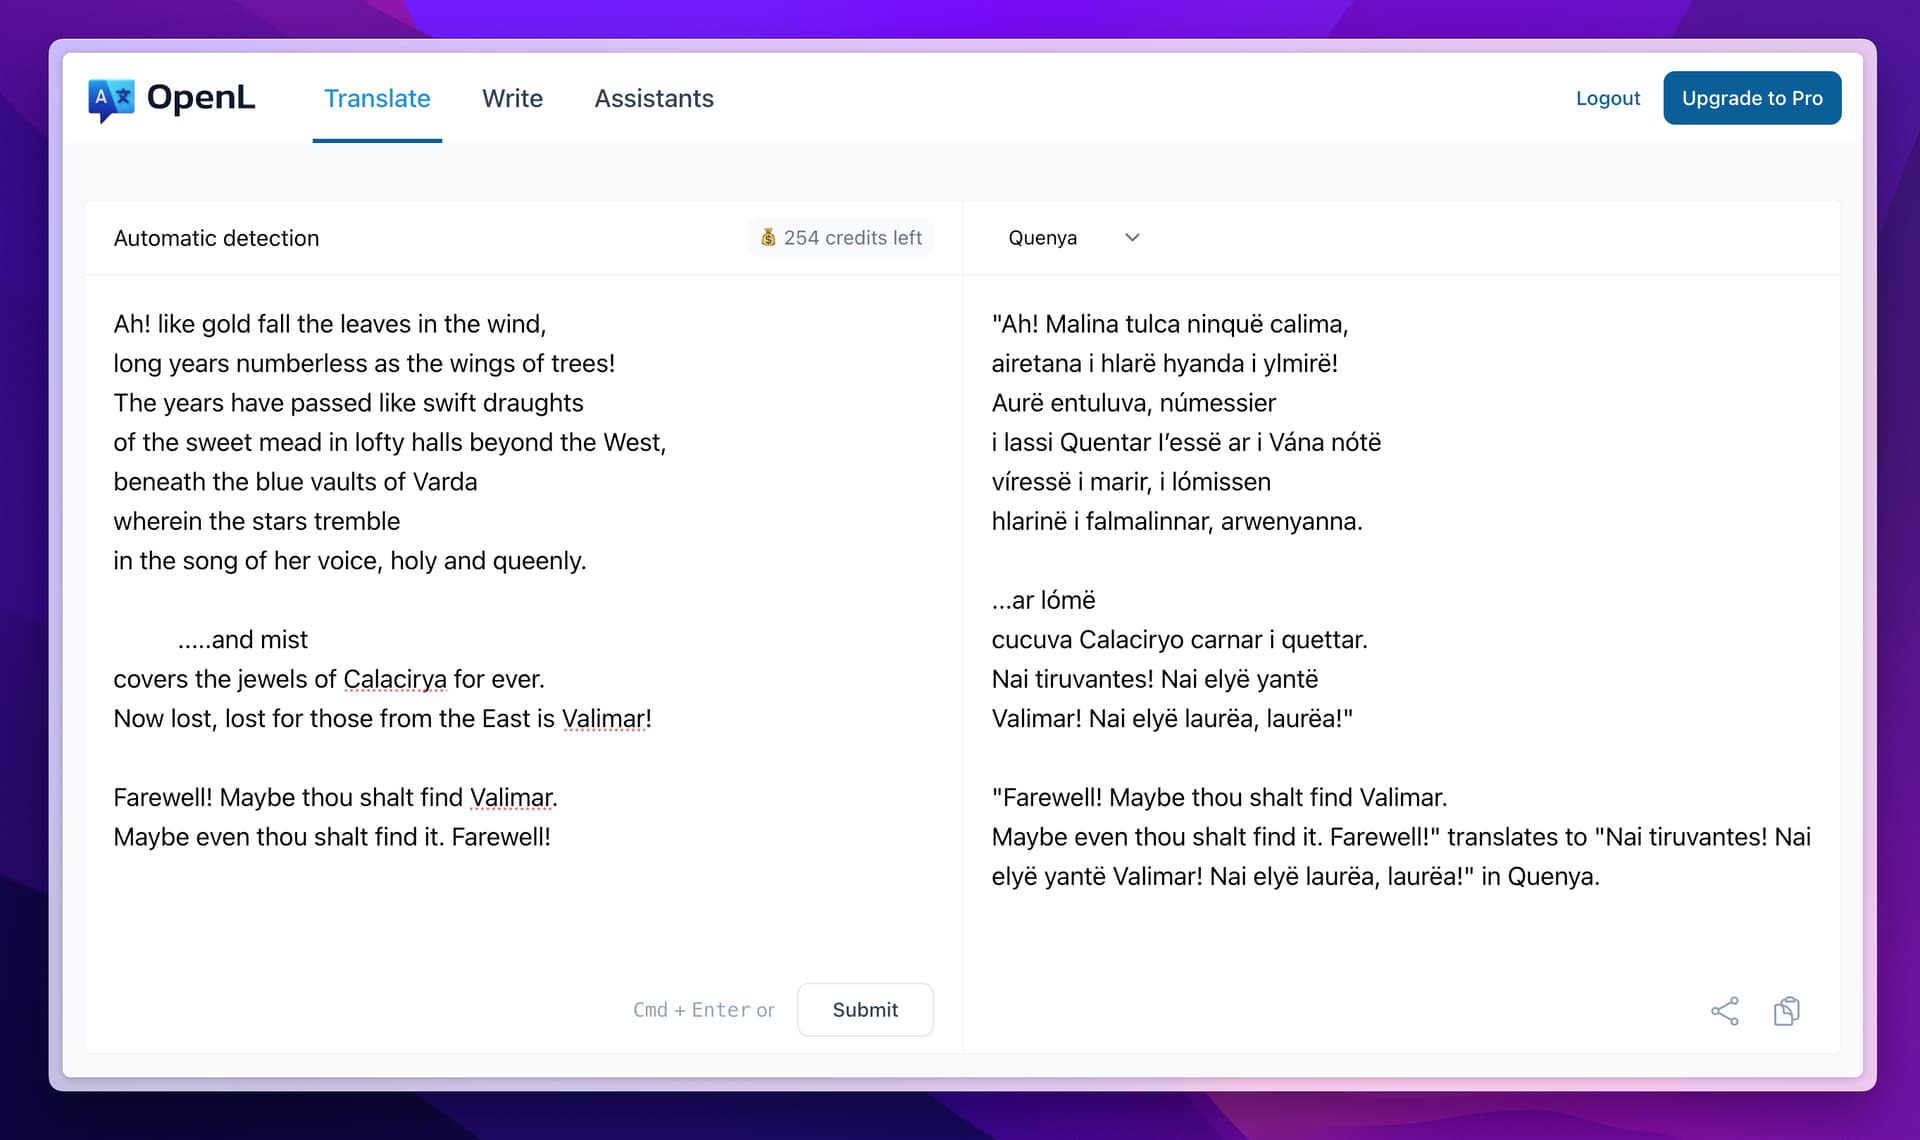Open the Quenya target language dropdown
The image size is (1920, 1140).
[1043, 238]
